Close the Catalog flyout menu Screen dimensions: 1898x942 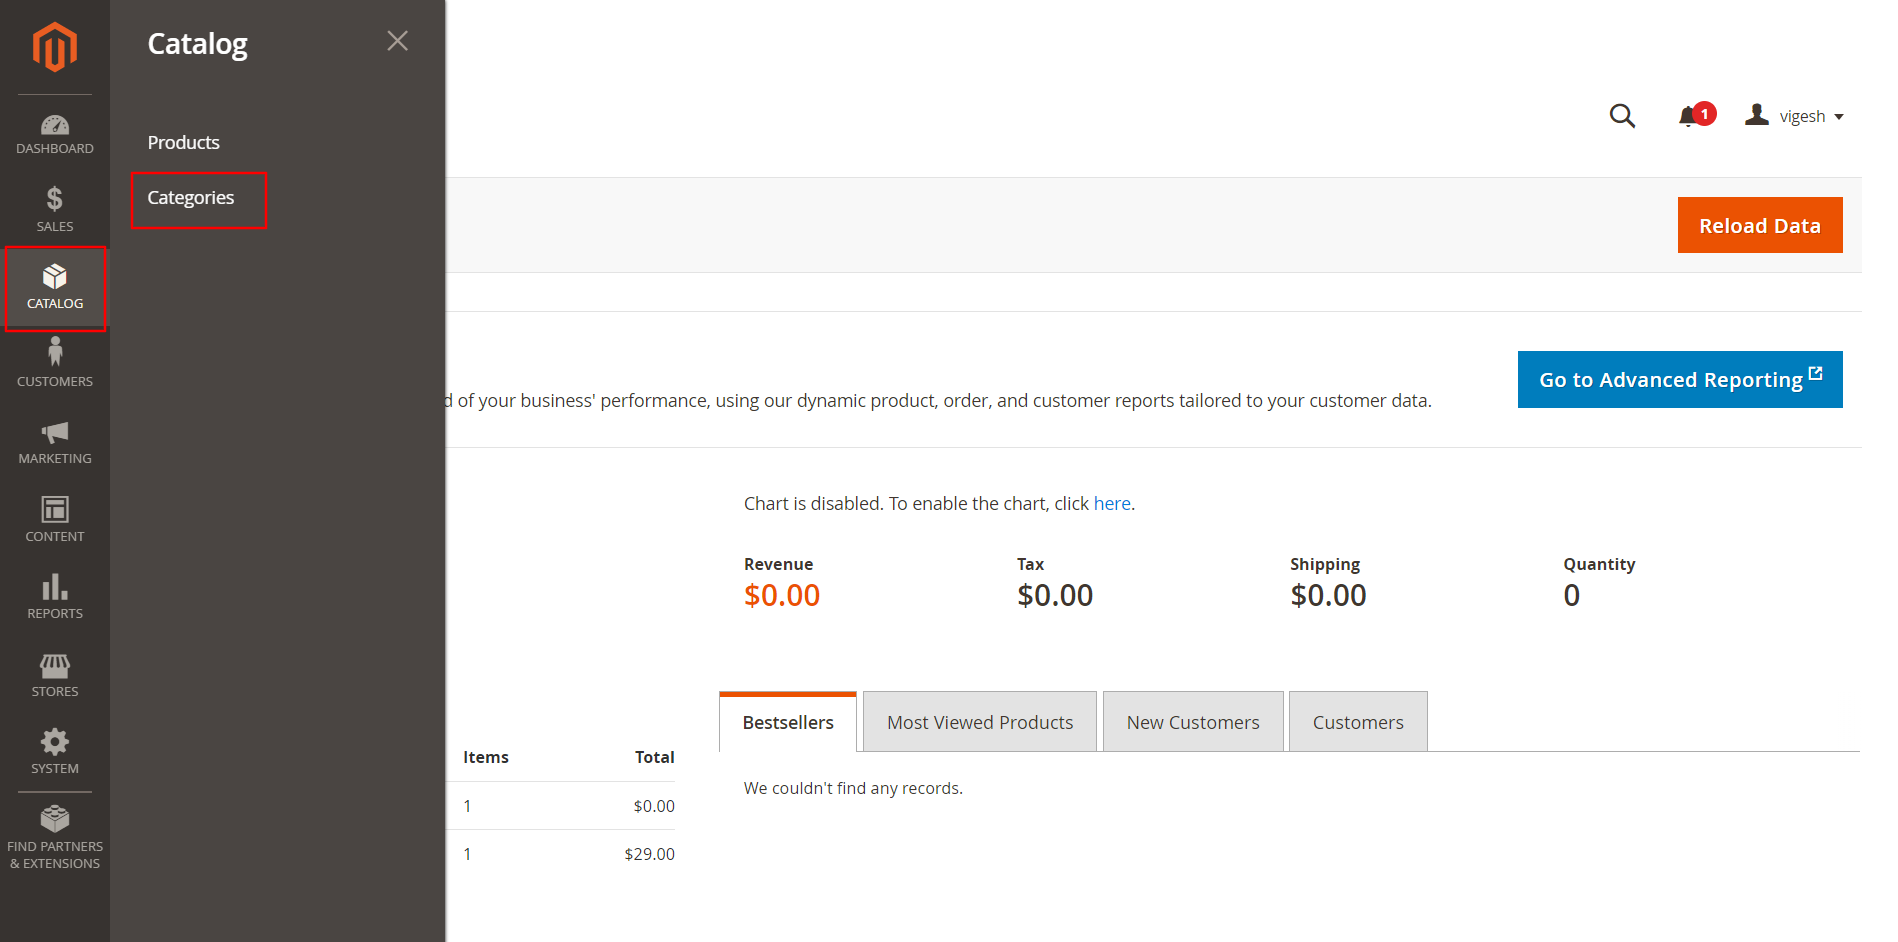click(397, 41)
